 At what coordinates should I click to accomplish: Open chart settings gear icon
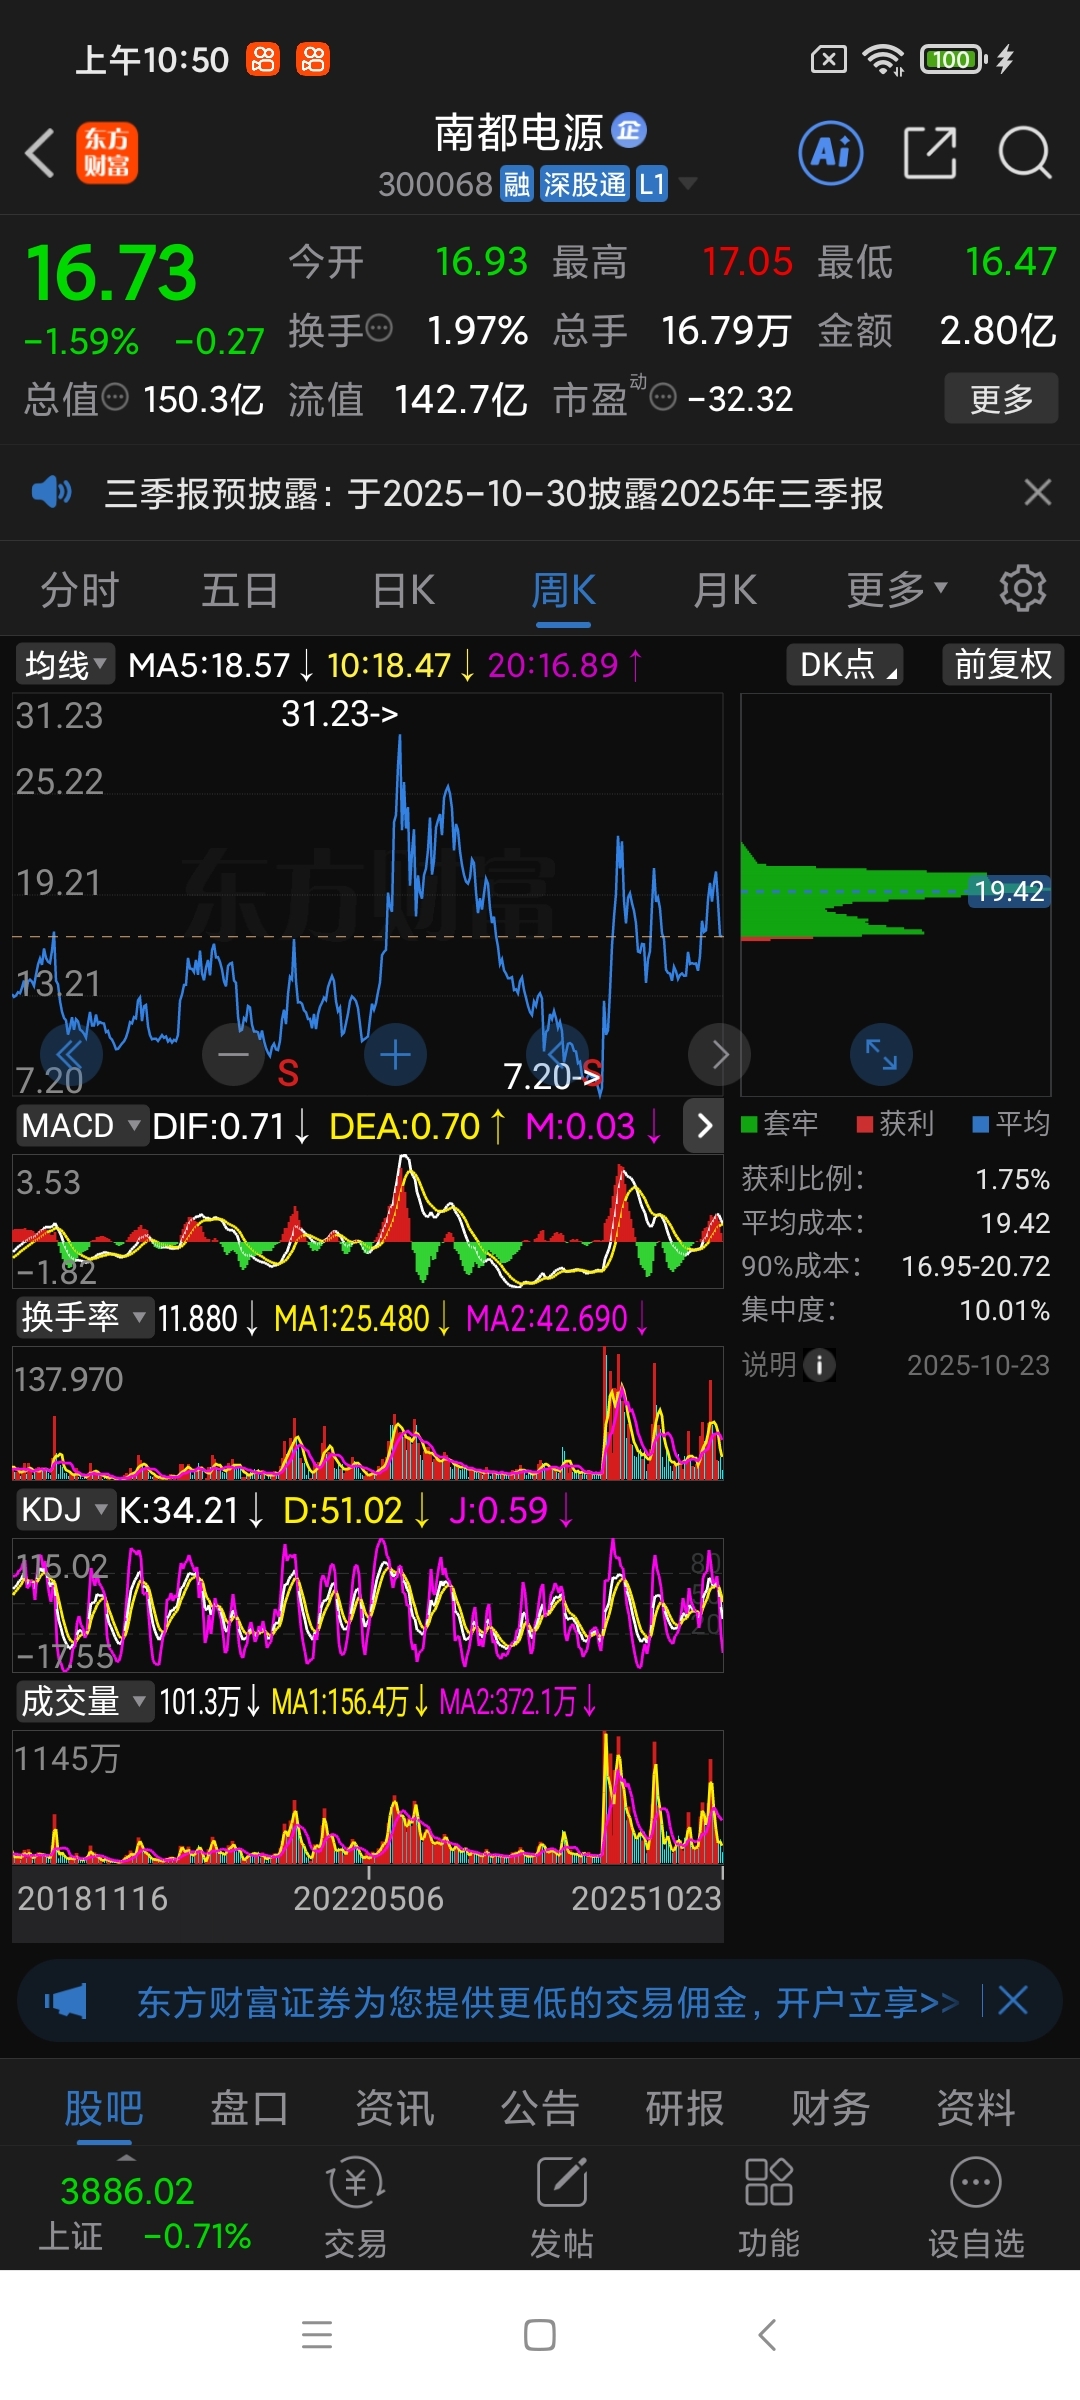[1023, 589]
